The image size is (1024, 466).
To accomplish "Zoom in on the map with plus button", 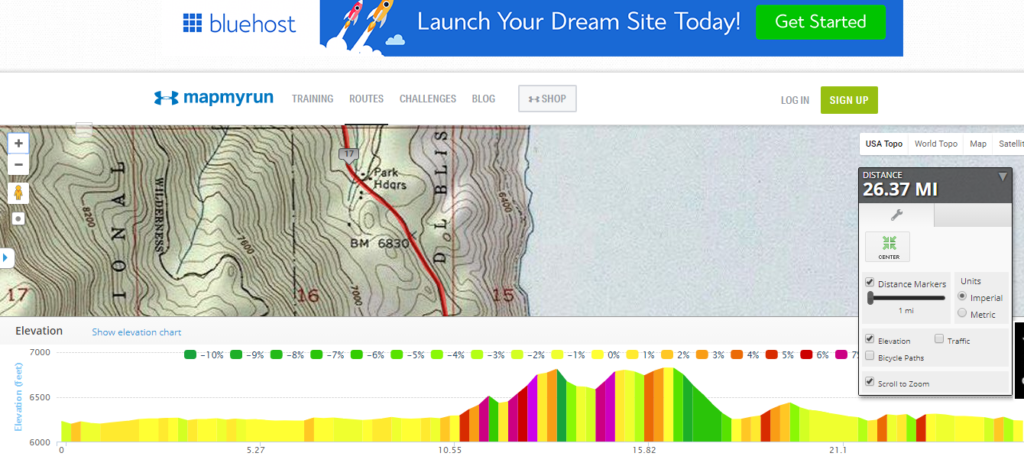I will point(18,143).
